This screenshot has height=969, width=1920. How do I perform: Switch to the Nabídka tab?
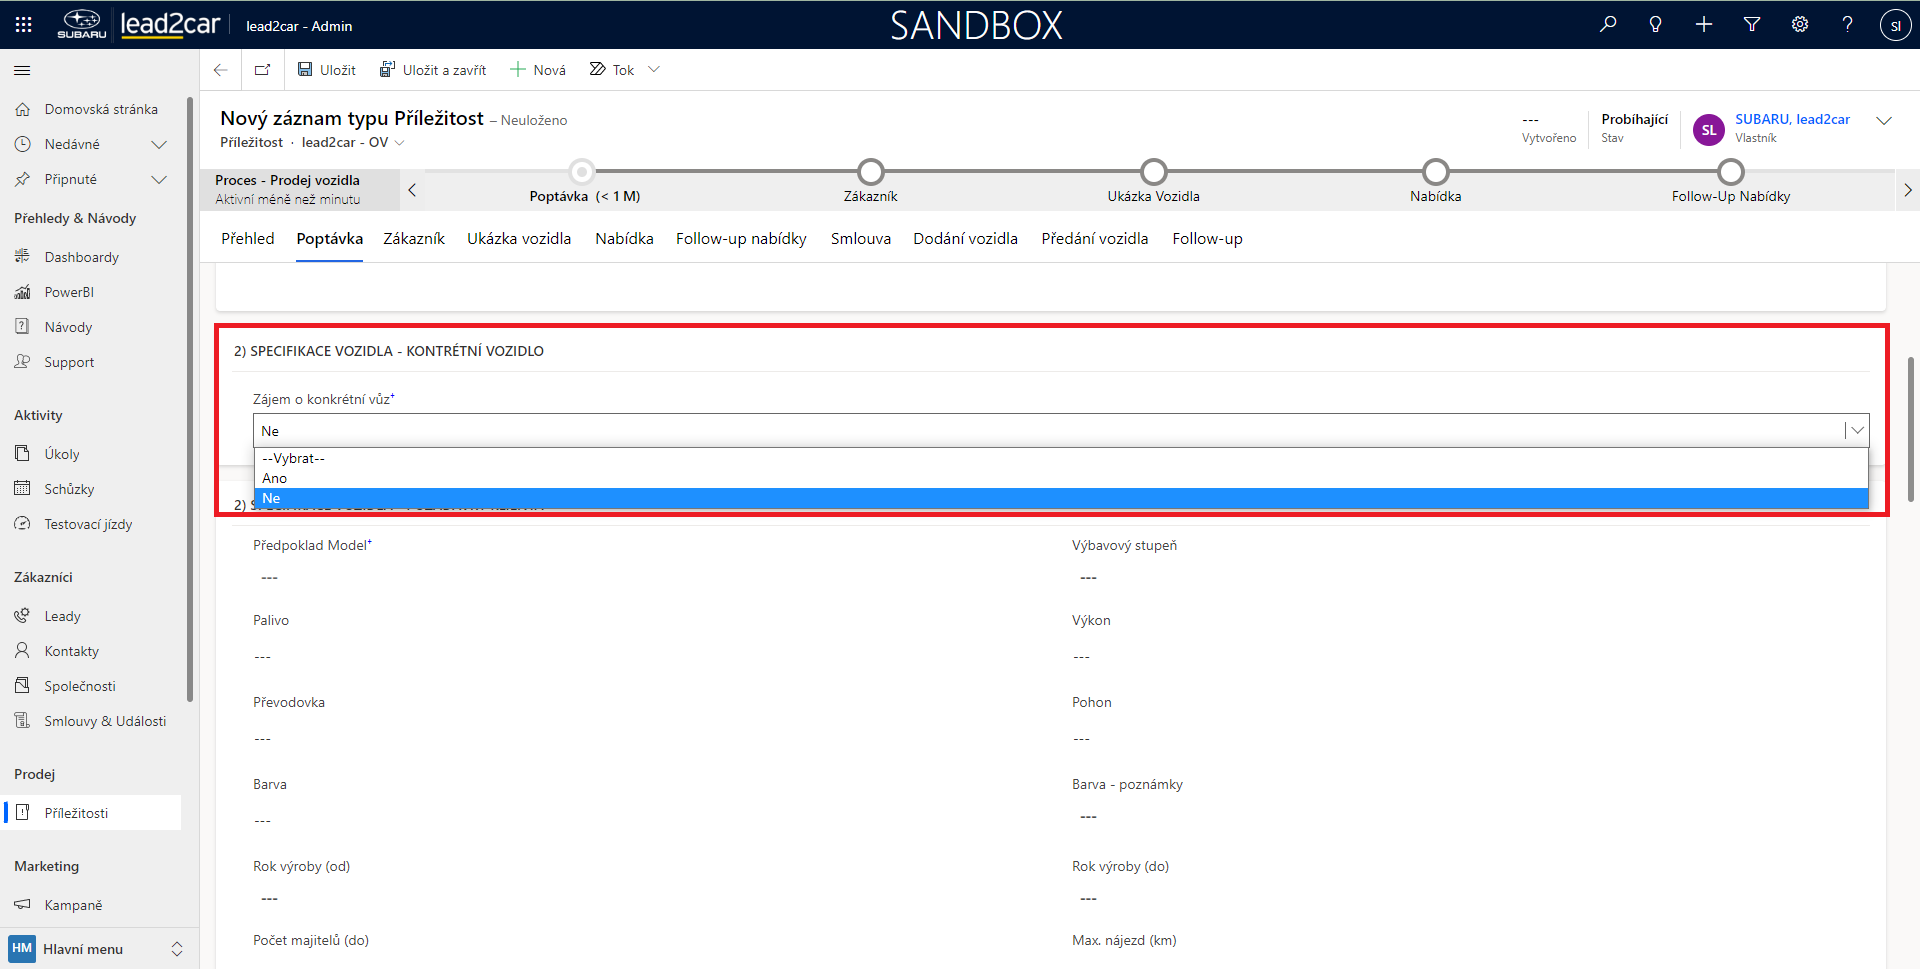pos(624,239)
